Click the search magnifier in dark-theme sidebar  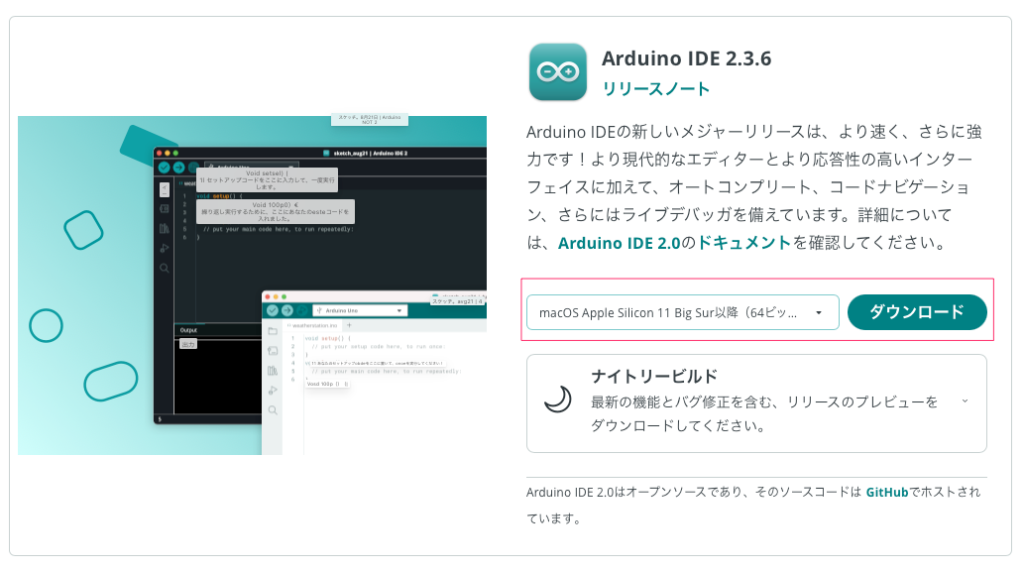(164, 268)
